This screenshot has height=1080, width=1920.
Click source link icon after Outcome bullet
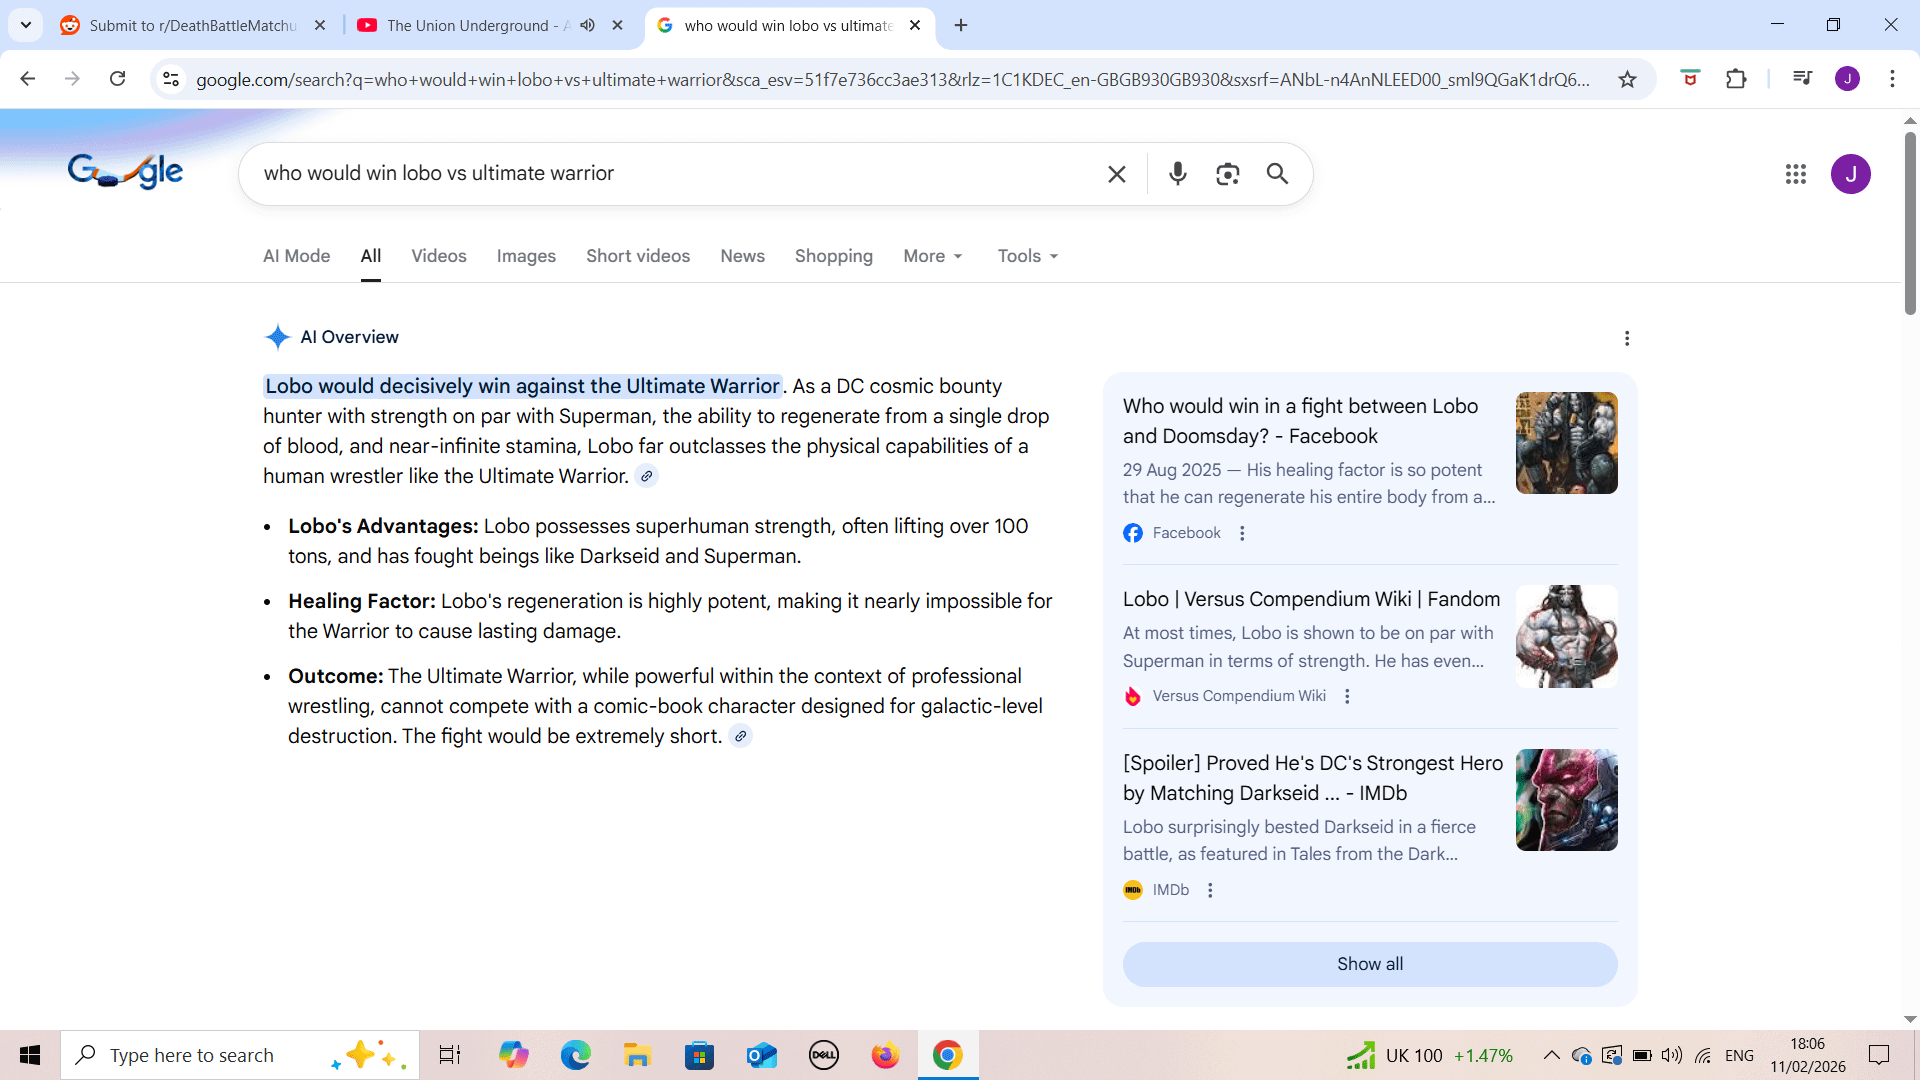(741, 737)
